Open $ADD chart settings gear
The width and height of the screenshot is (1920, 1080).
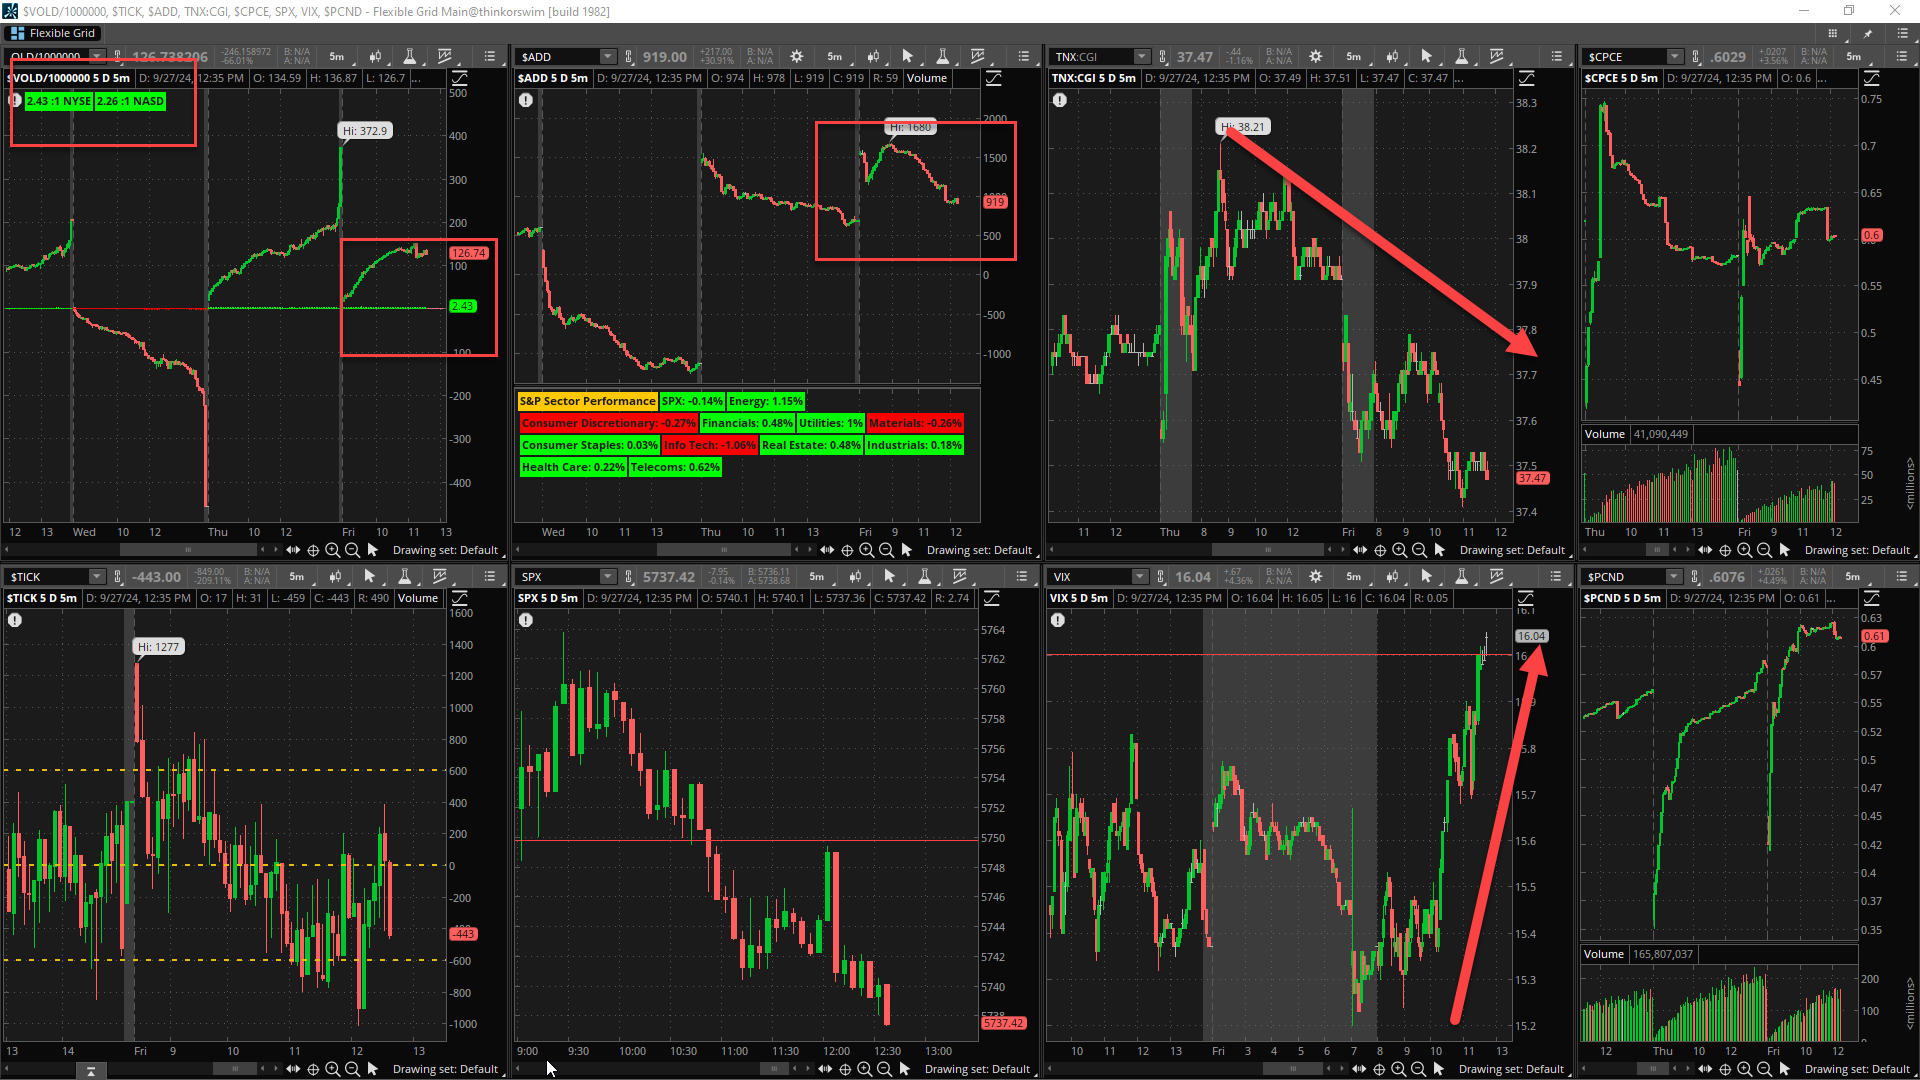pos(797,57)
